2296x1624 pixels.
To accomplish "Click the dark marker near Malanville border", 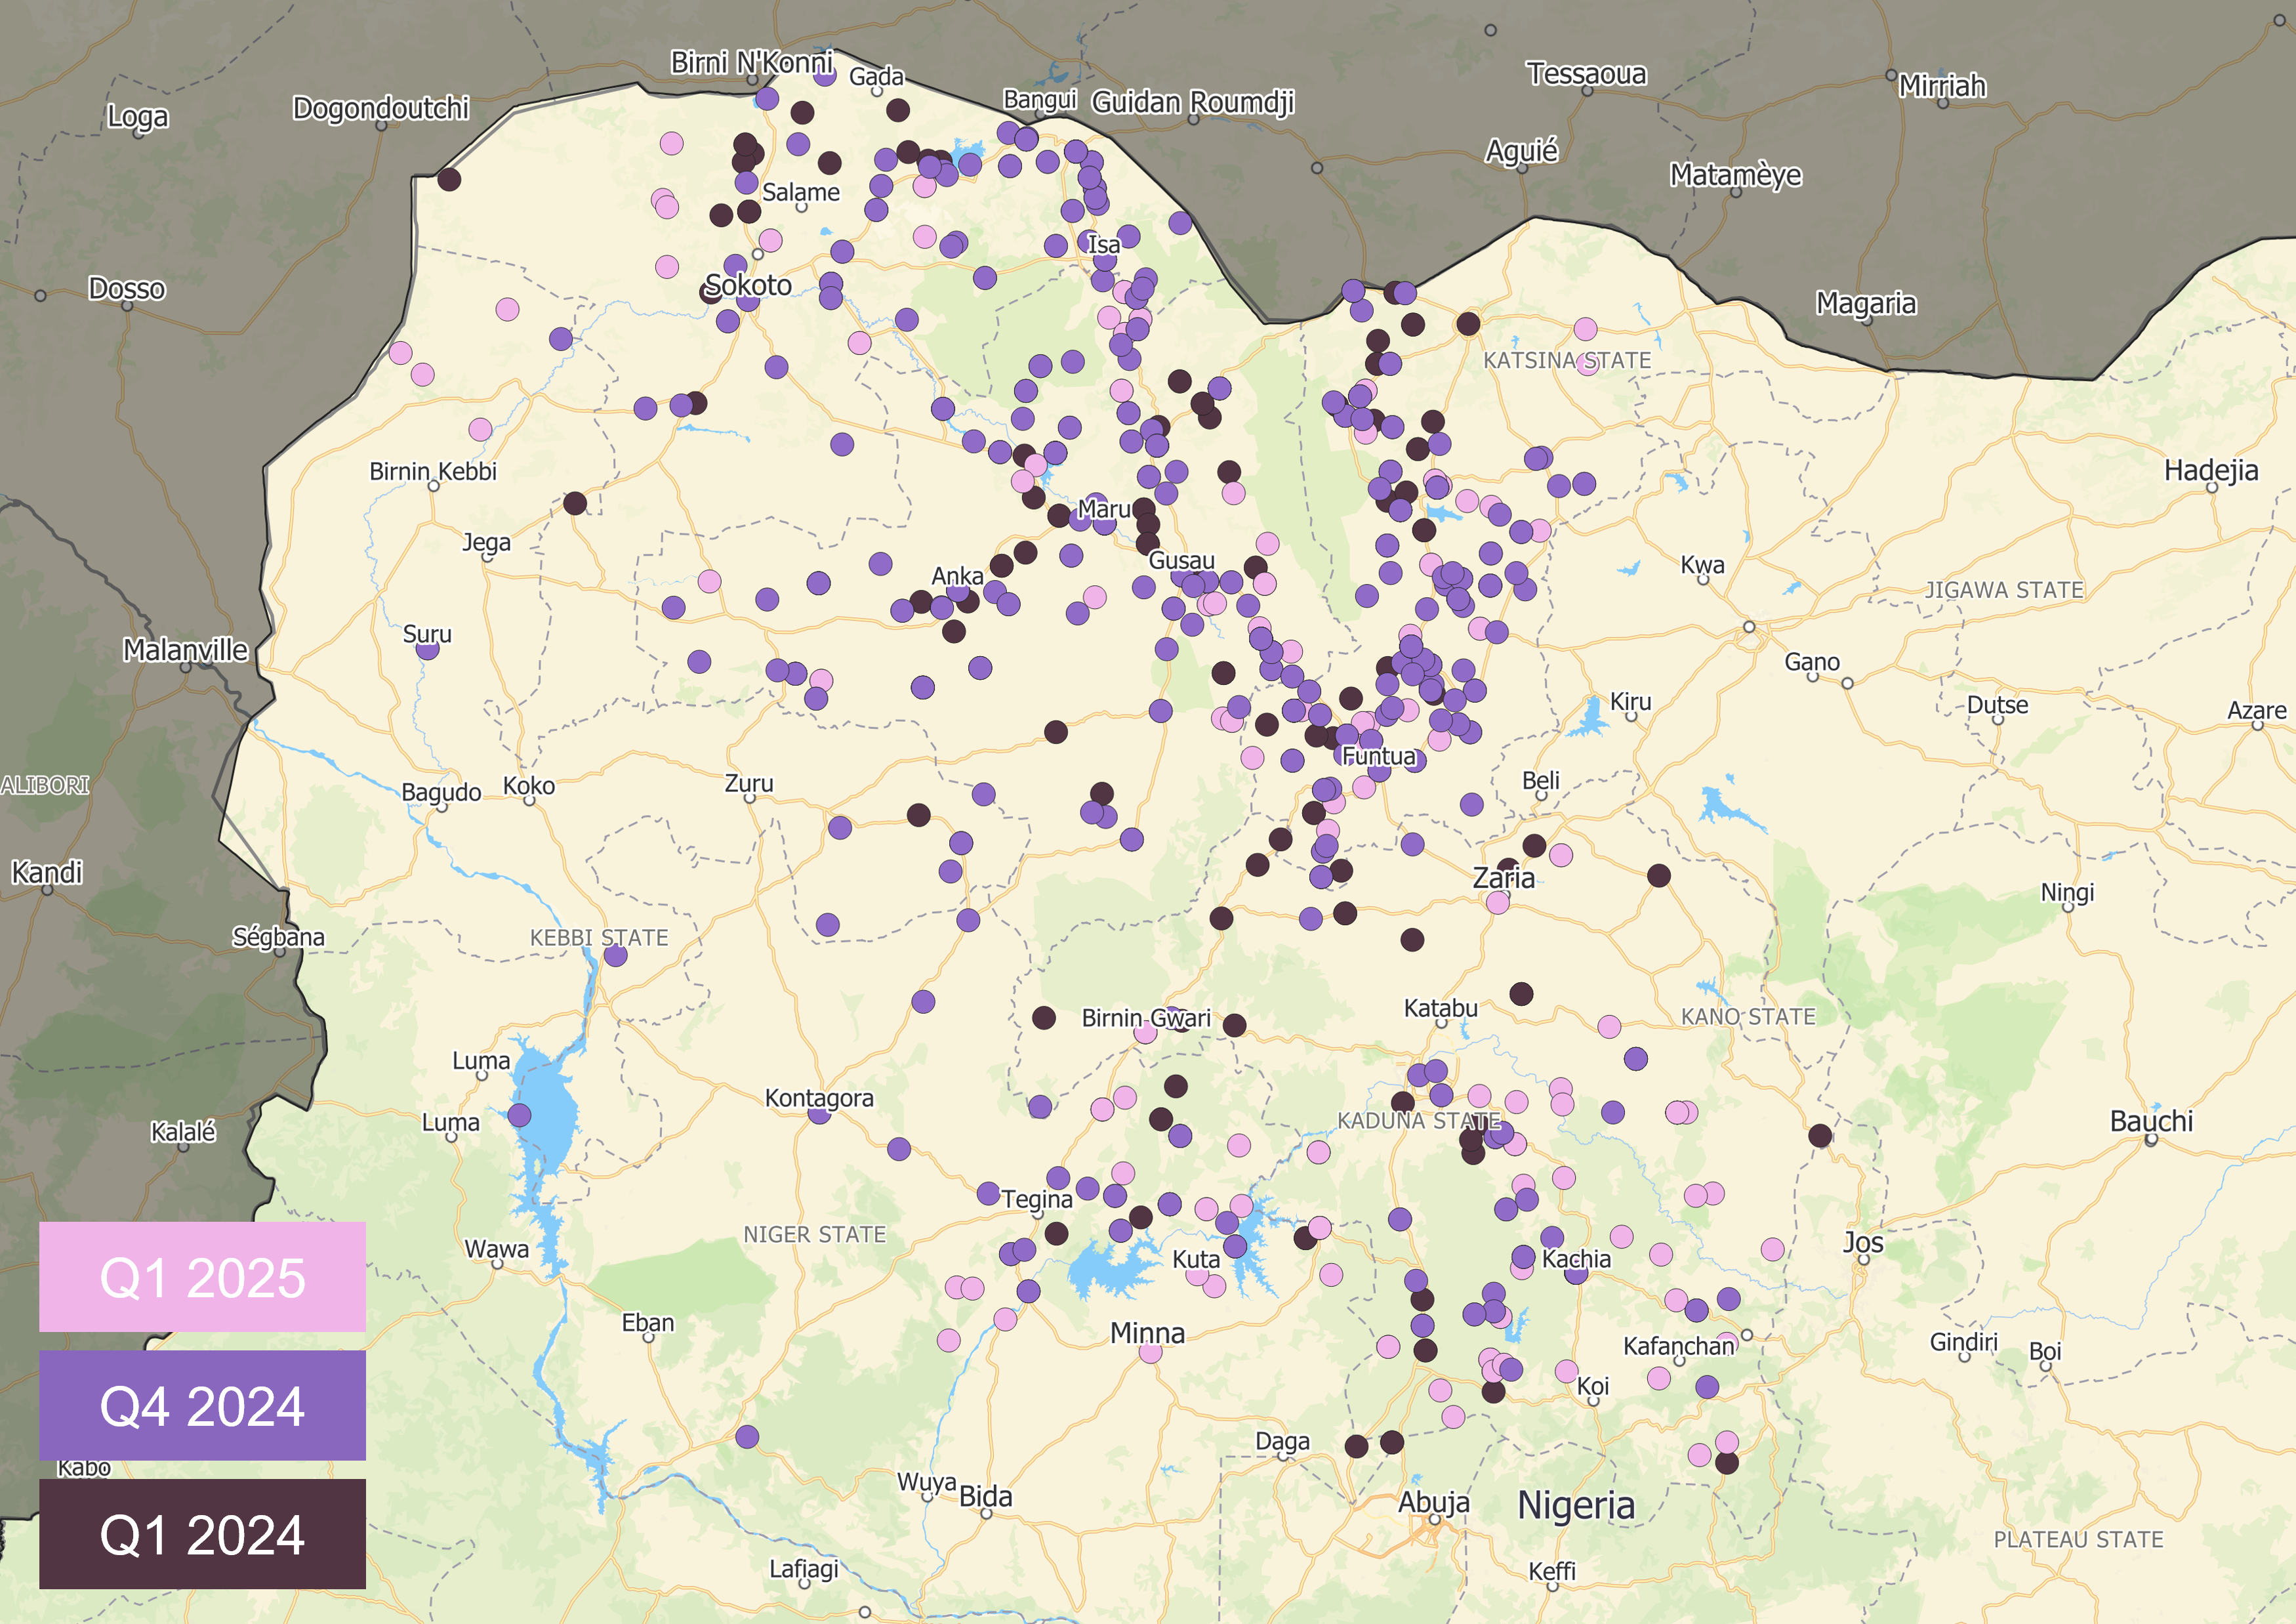I will coord(575,503).
